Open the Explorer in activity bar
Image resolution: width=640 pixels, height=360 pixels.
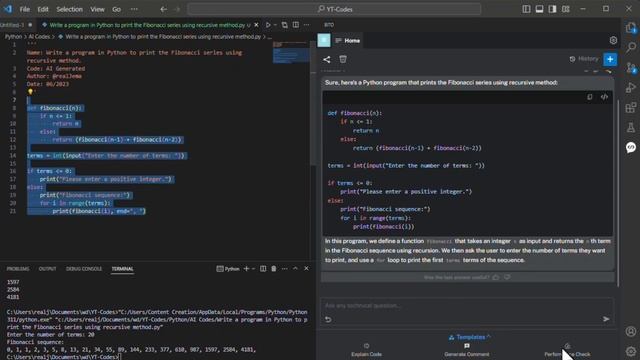pos(631,28)
